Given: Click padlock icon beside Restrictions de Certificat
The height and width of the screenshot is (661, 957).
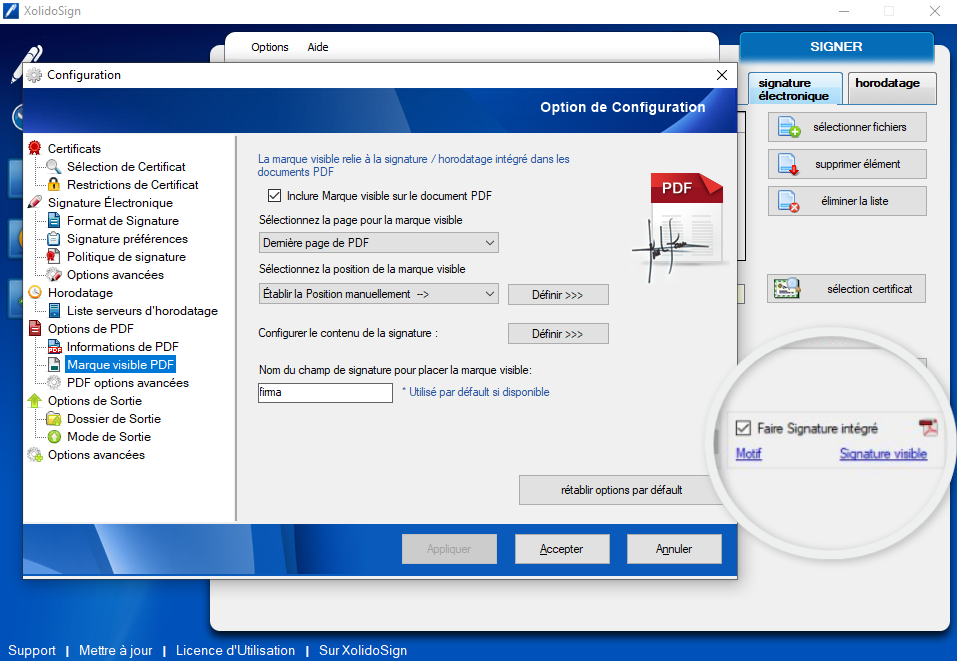Looking at the screenshot, I should click(x=54, y=184).
